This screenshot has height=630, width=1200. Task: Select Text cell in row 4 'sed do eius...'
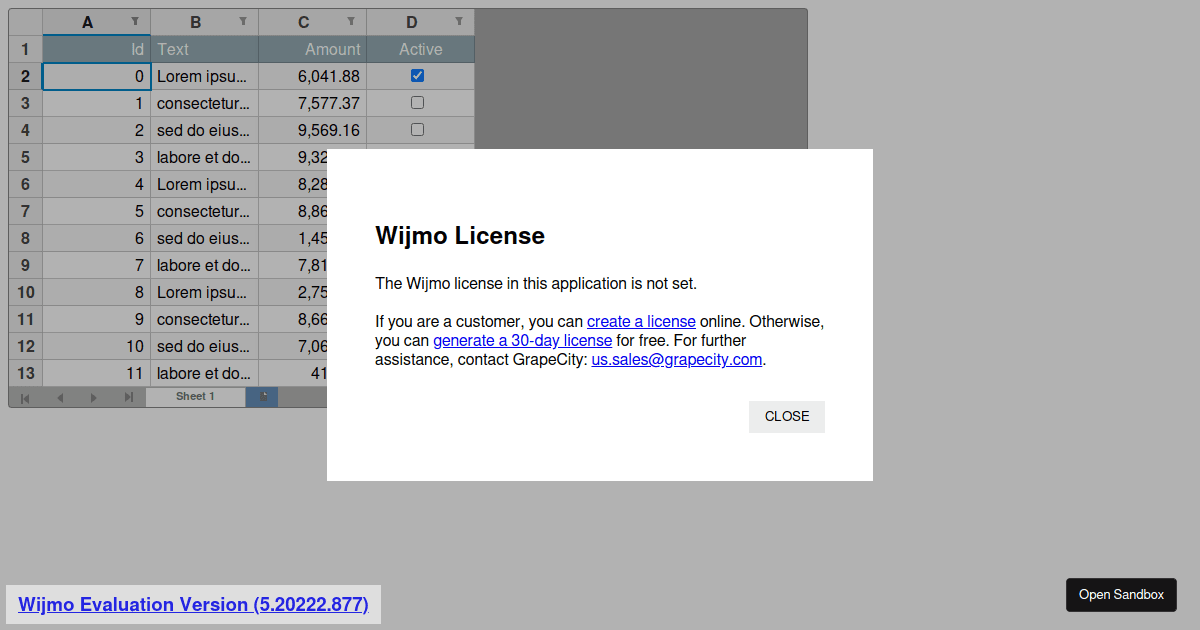pyautogui.click(x=205, y=130)
